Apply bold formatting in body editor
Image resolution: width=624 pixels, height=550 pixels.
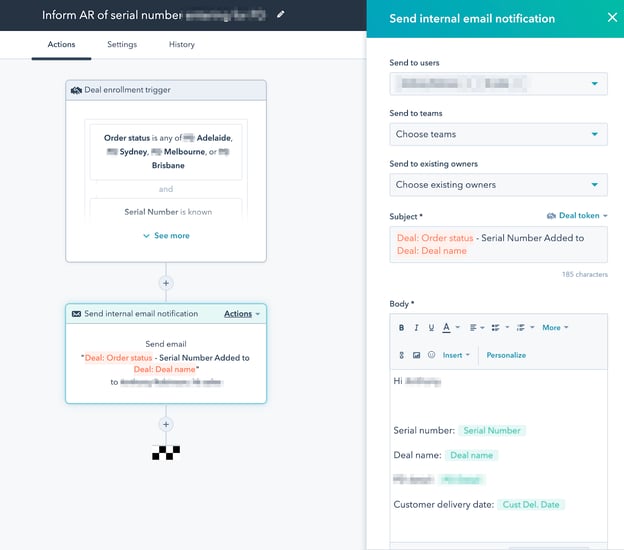[x=401, y=328]
